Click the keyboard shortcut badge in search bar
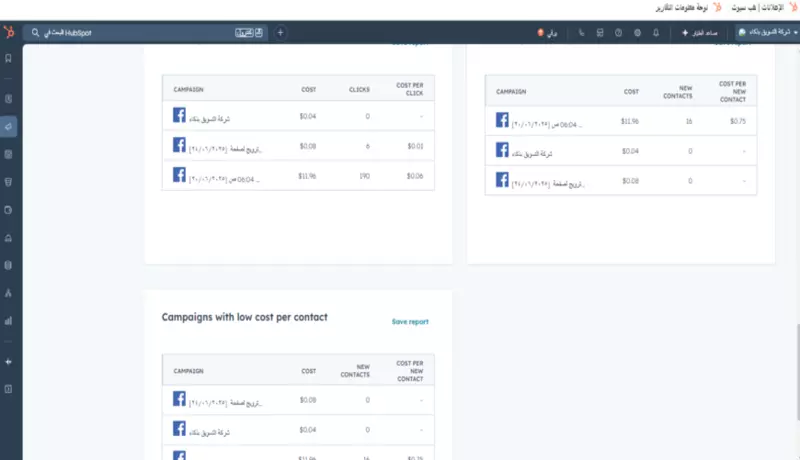This screenshot has height=460, width=800. [x=249, y=33]
